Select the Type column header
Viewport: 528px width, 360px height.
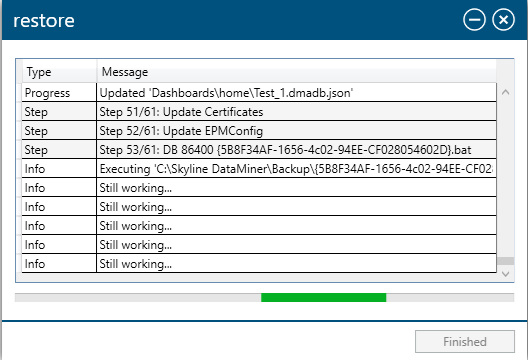click(x=59, y=72)
